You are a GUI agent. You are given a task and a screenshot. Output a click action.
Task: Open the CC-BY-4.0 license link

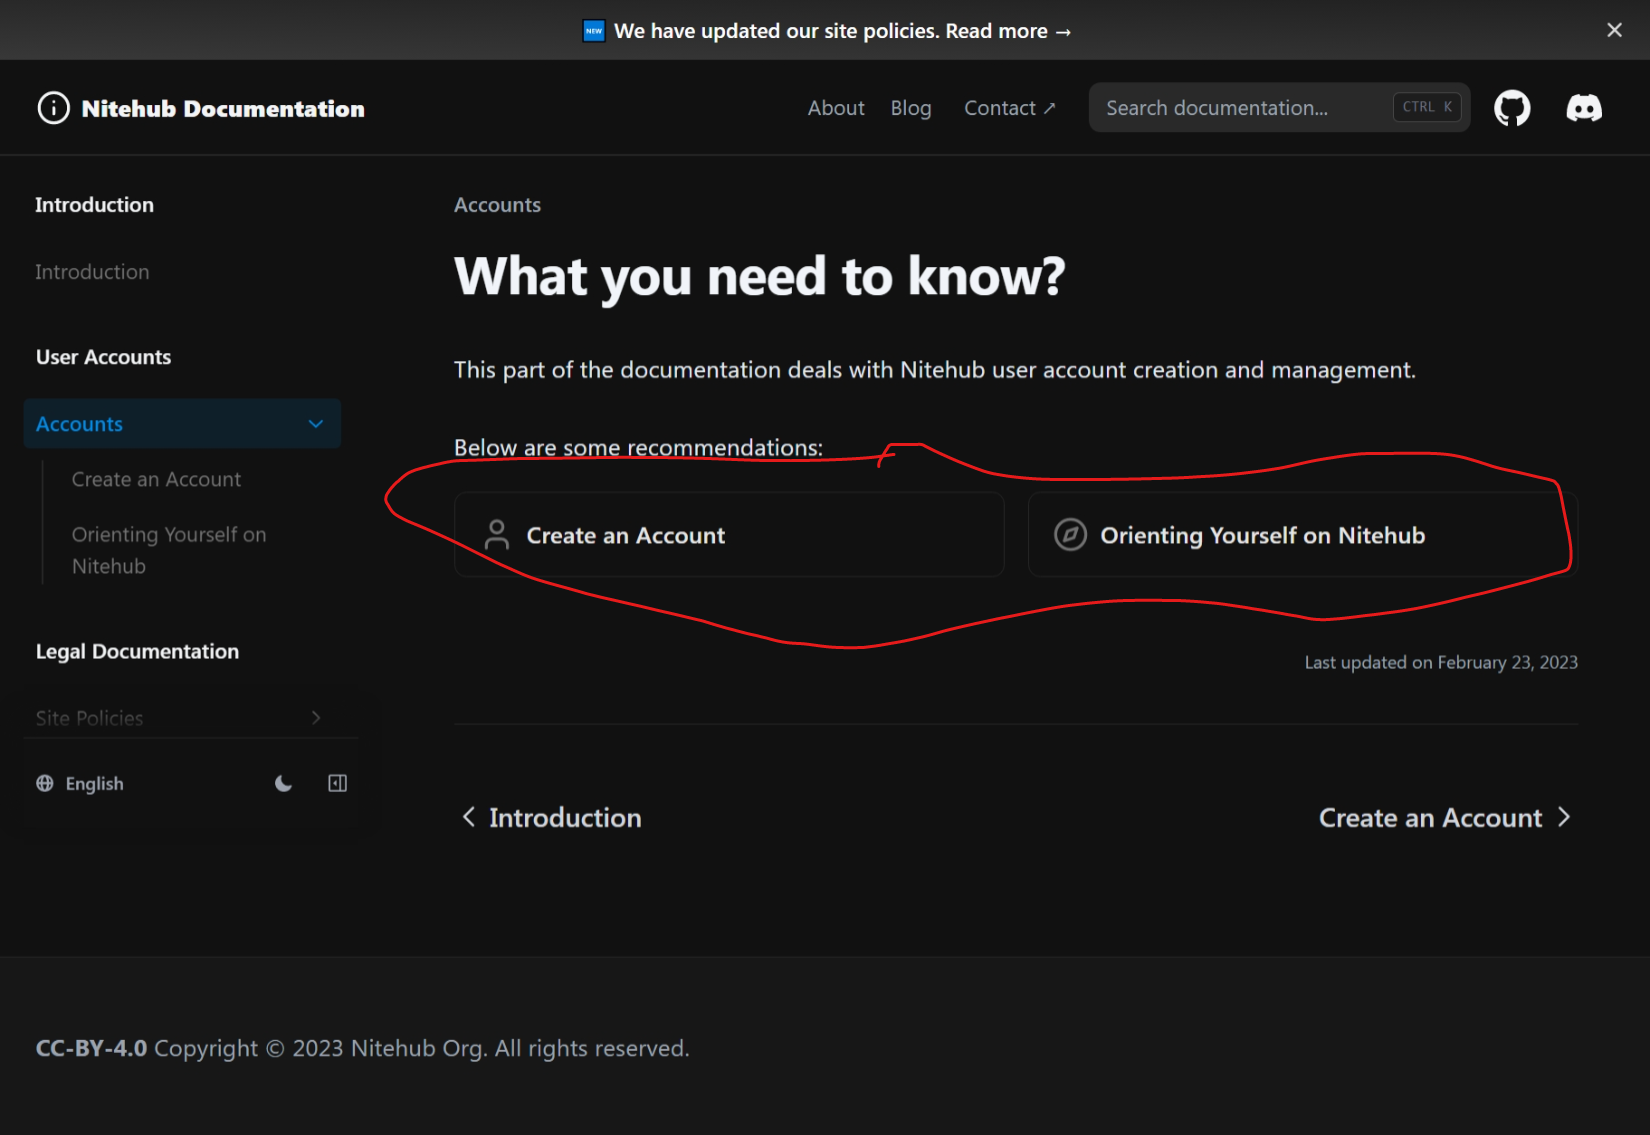pyautogui.click(x=91, y=1048)
